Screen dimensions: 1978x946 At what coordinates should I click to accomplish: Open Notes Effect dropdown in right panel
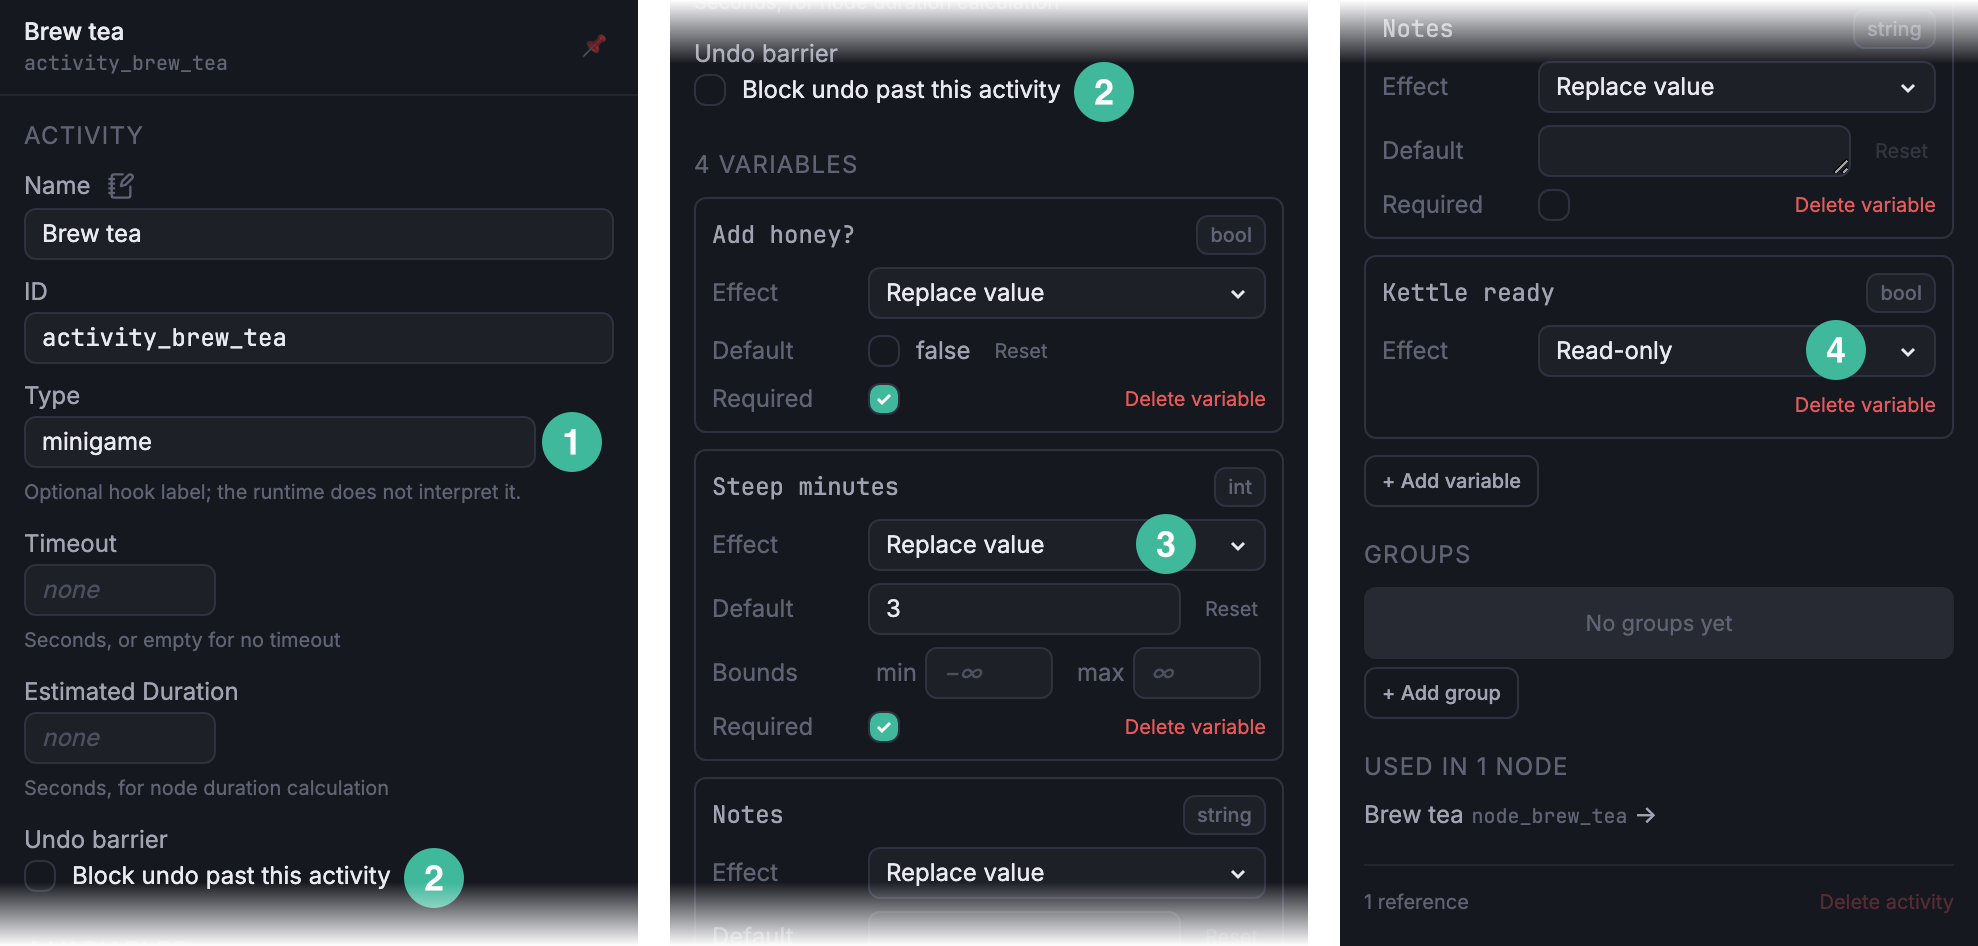pyautogui.click(x=1737, y=87)
